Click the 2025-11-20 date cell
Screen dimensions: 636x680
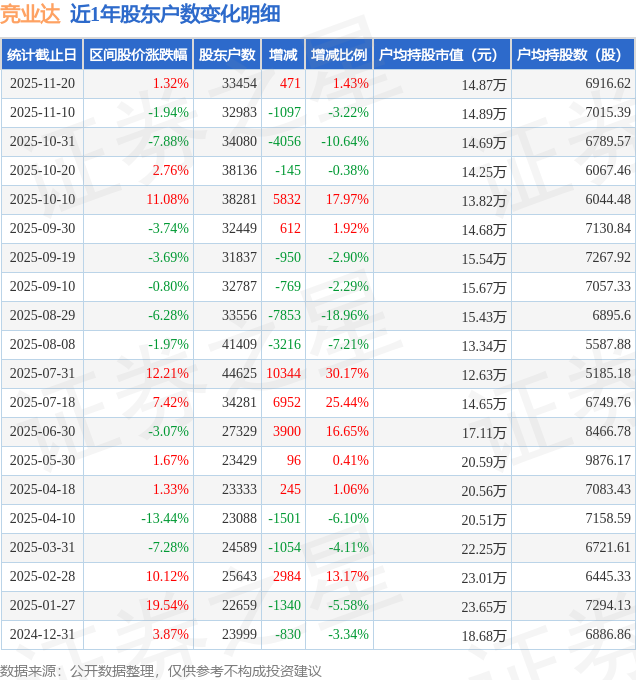pyautogui.click(x=42, y=84)
